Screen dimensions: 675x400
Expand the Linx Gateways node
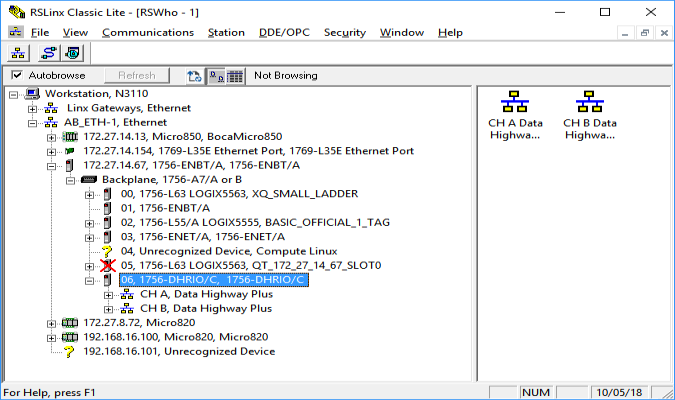32,109
